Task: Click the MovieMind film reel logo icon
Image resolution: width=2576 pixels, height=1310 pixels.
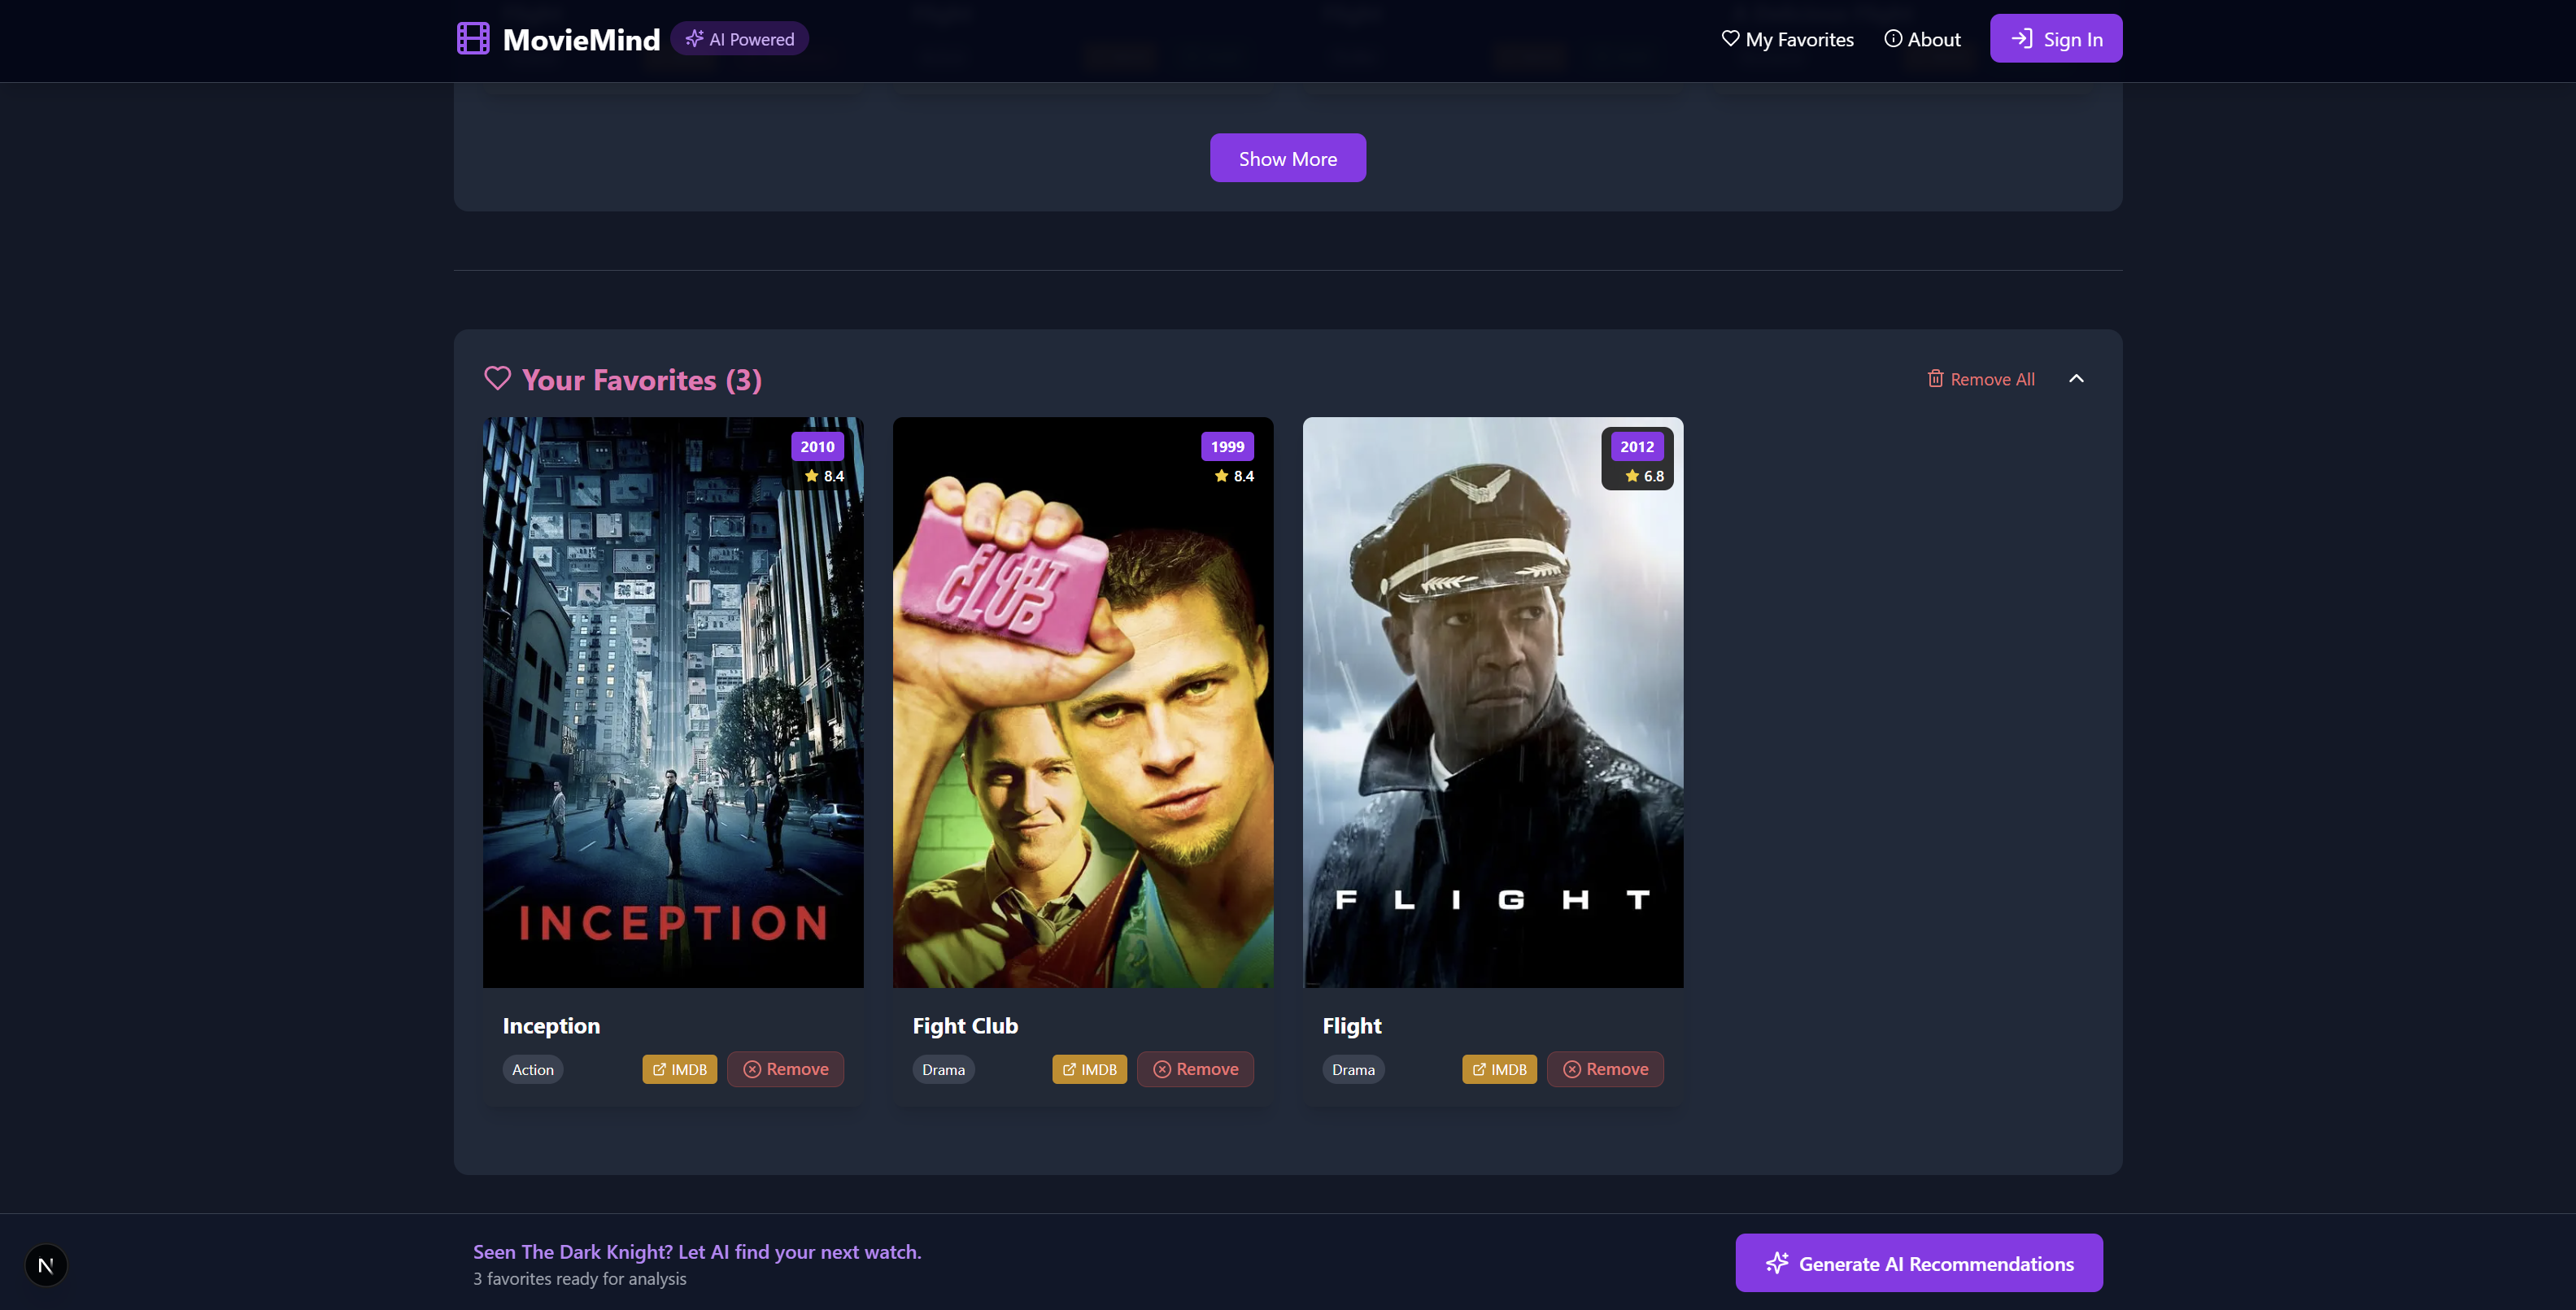Action: tap(472, 37)
